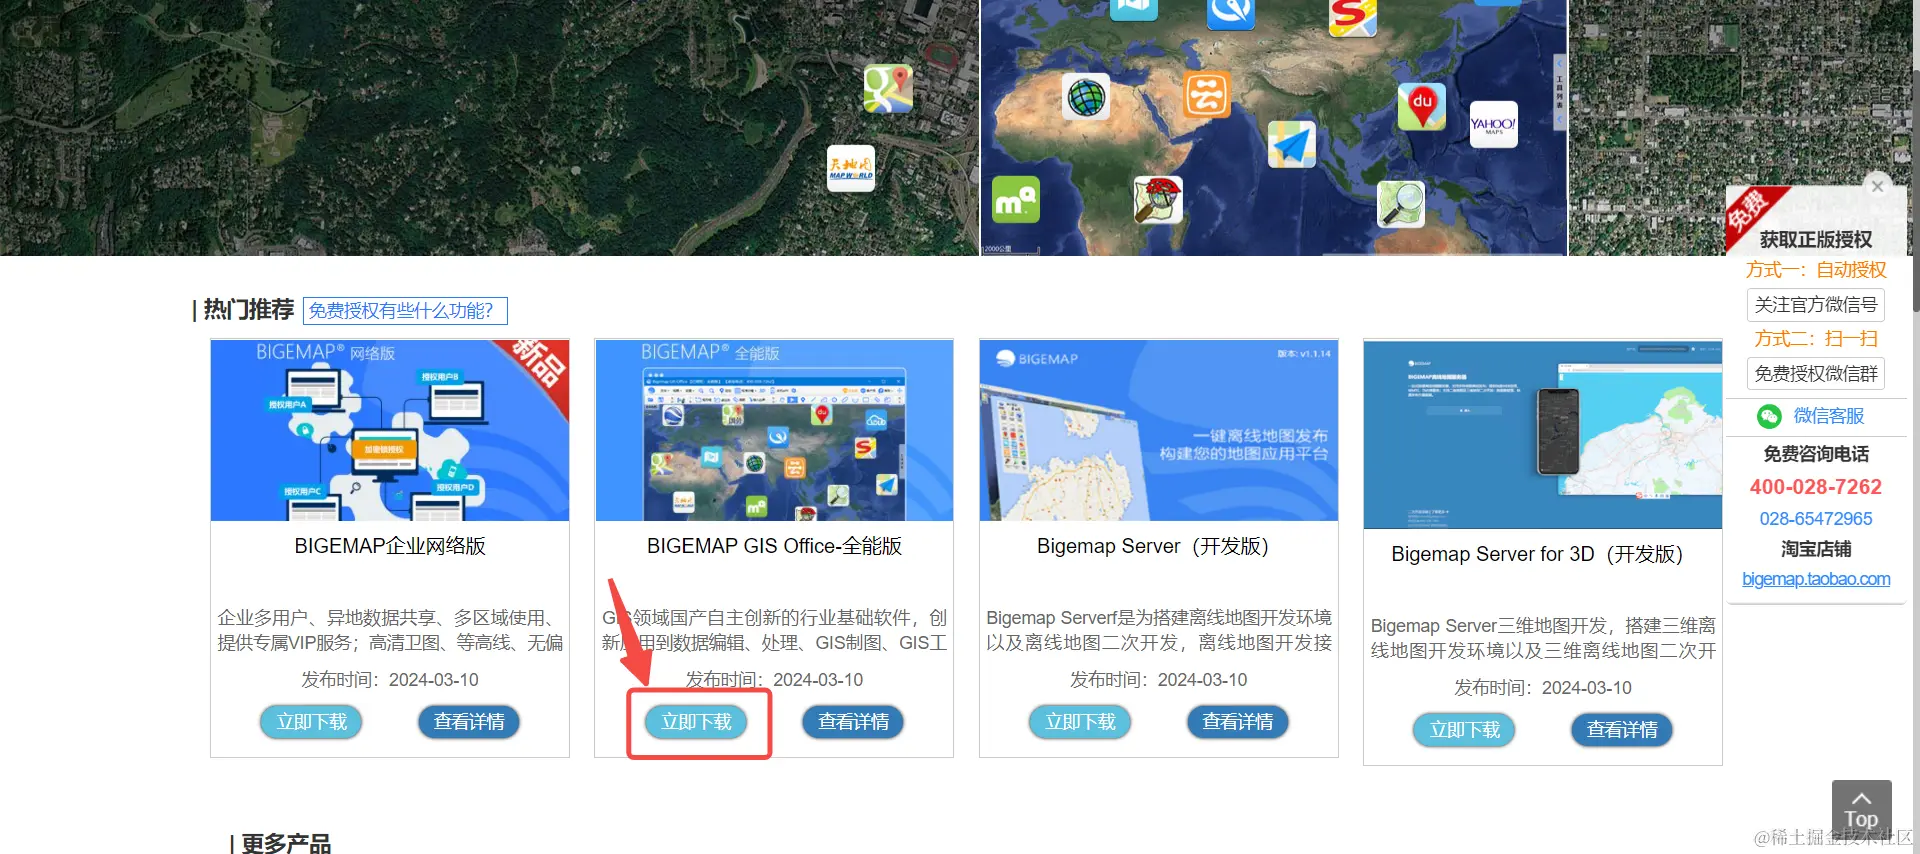
Task: Click title 'BIGEMAP GIS Office-全能版'
Action: tap(774, 546)
